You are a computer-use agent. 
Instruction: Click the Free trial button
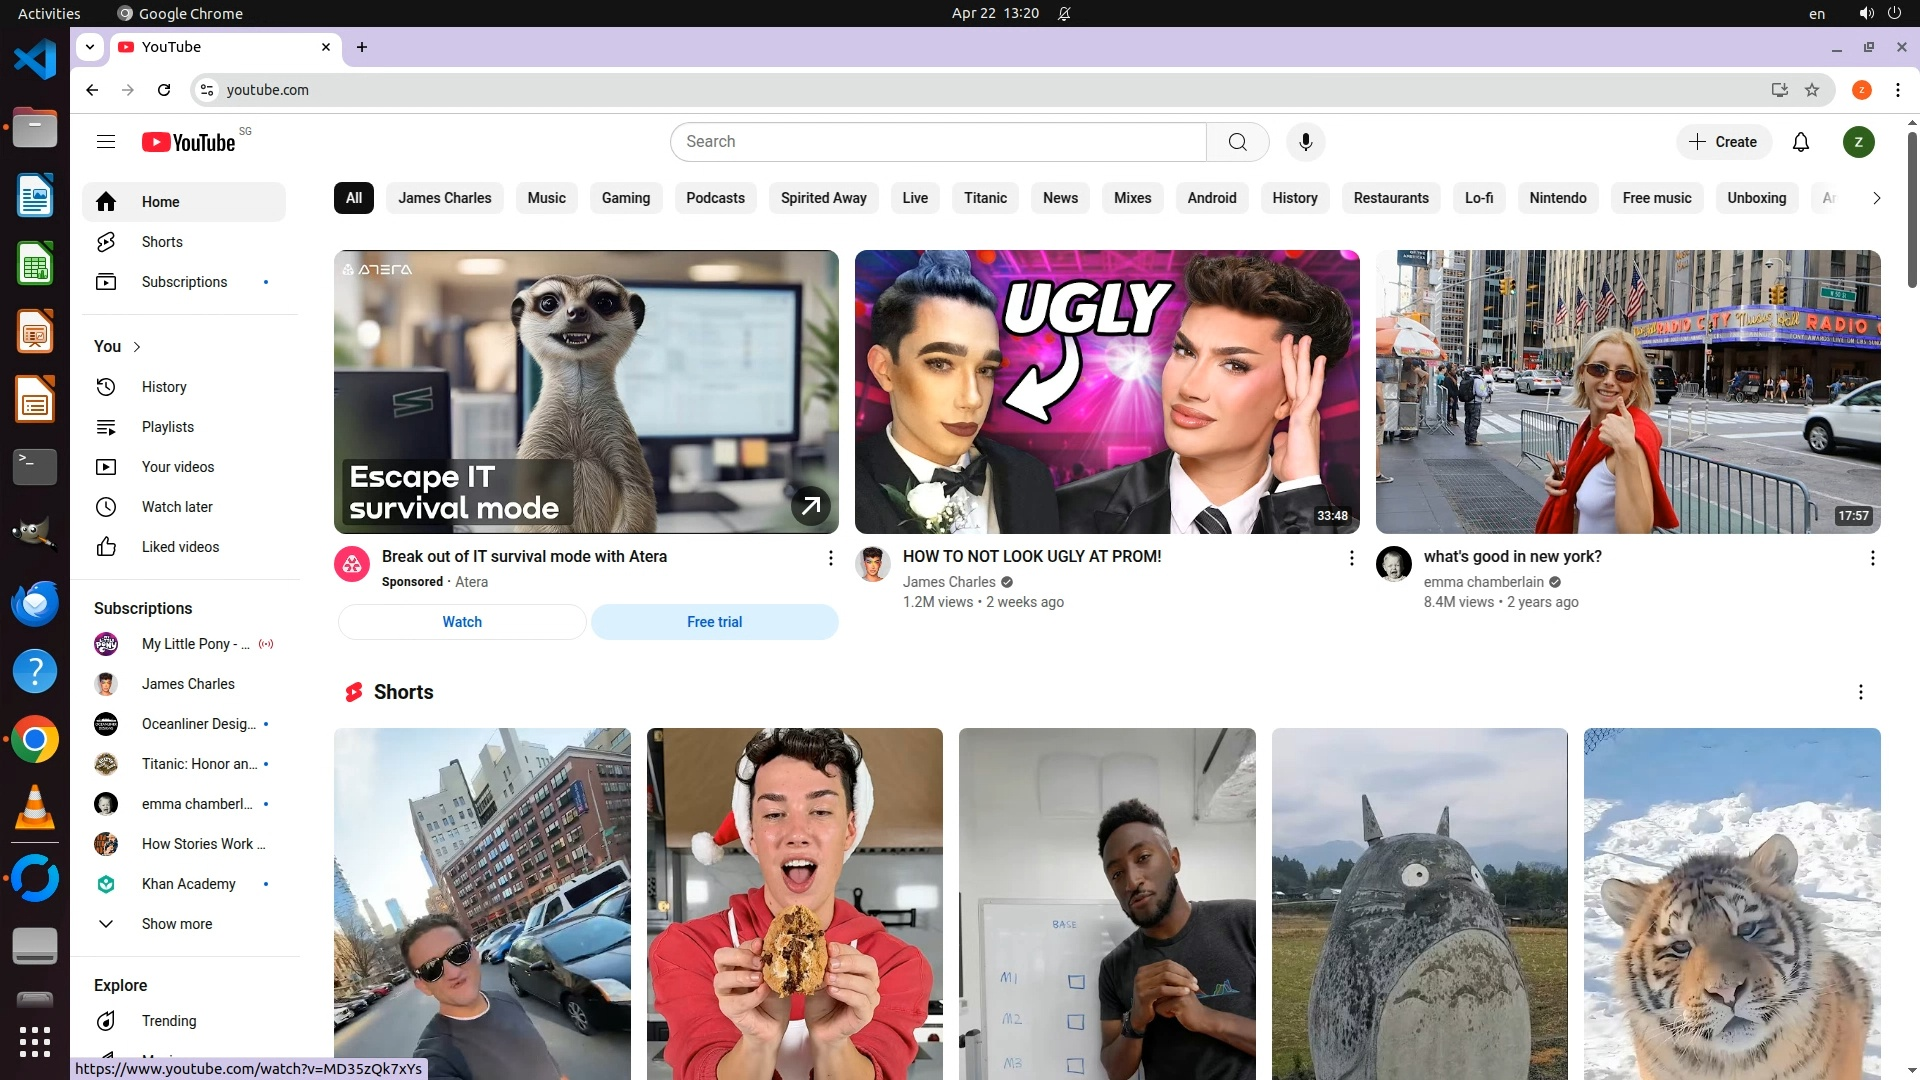coord(714,622)
